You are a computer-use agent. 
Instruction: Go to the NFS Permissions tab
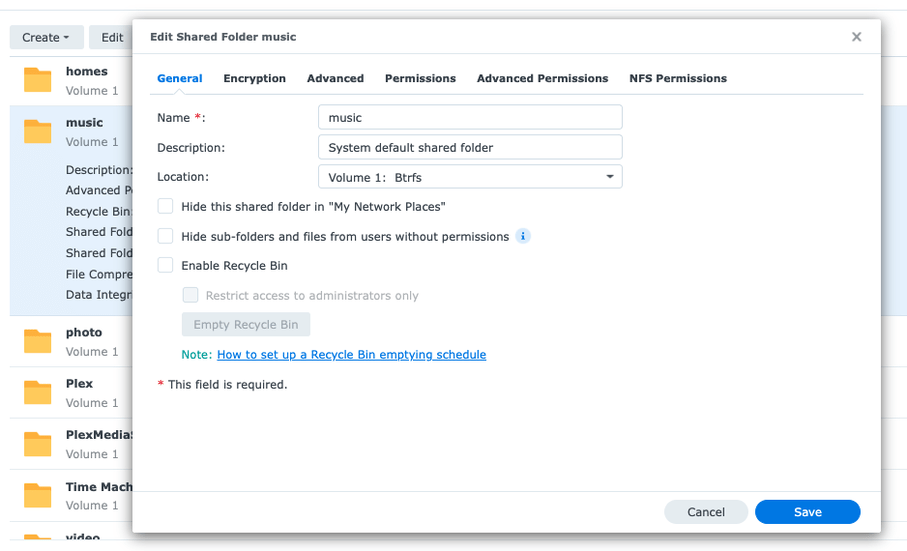677,78
